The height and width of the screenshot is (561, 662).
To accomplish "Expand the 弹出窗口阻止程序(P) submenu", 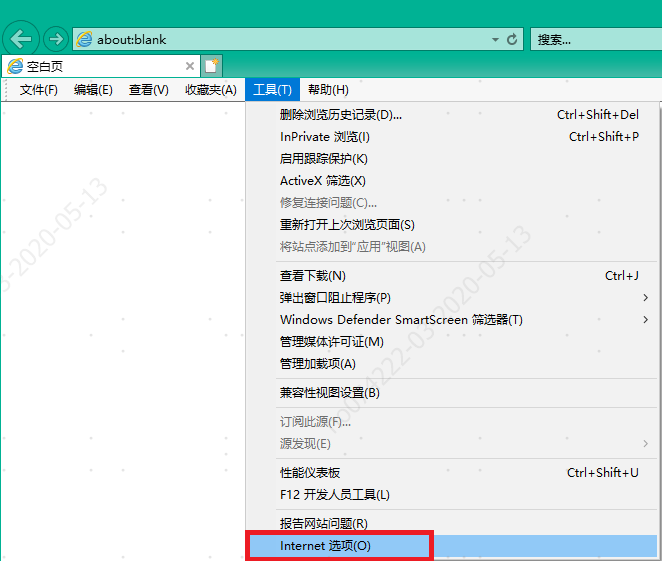I will coord(451,298).
